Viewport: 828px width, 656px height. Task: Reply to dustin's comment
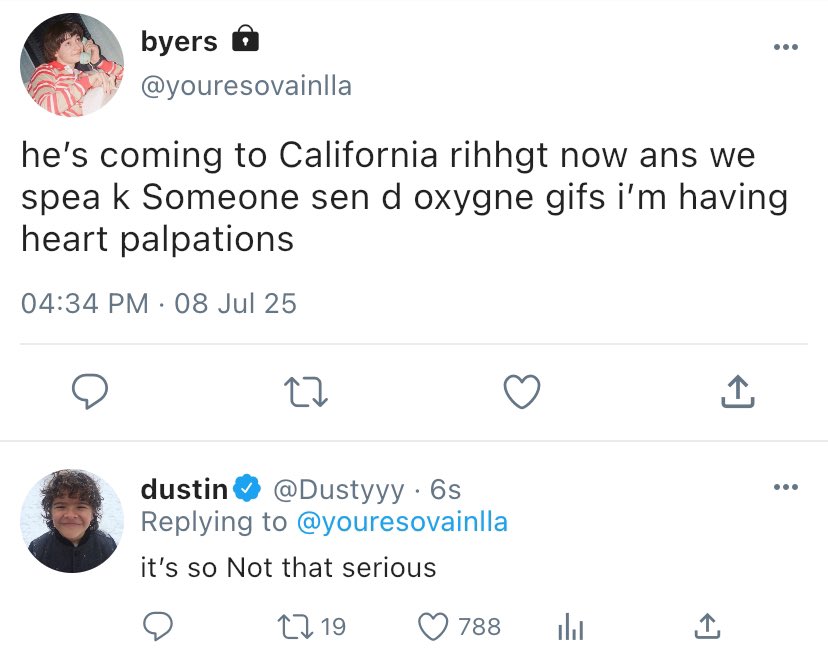point(159,626)
